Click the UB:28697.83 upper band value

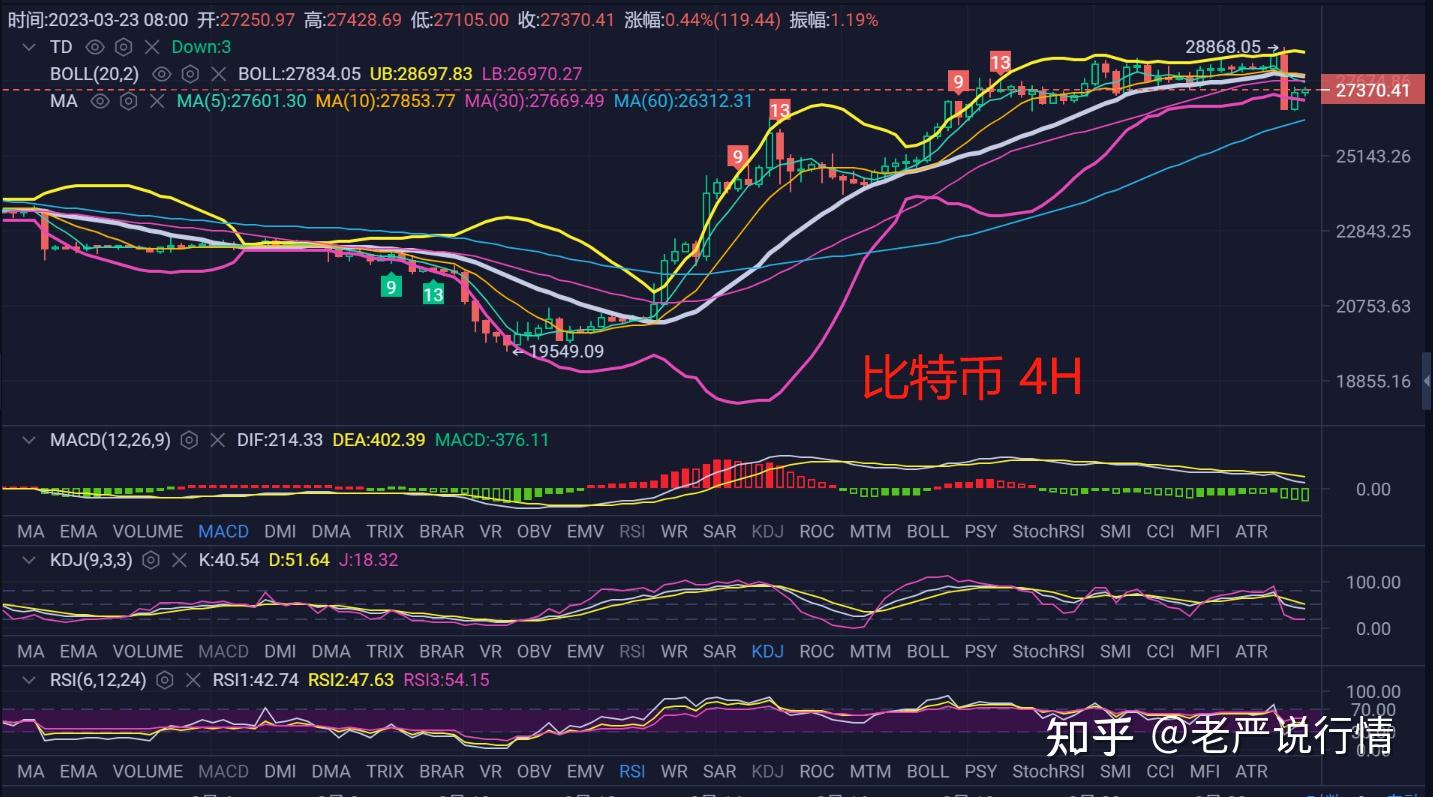pyautogui.click(x=421, y=74)
